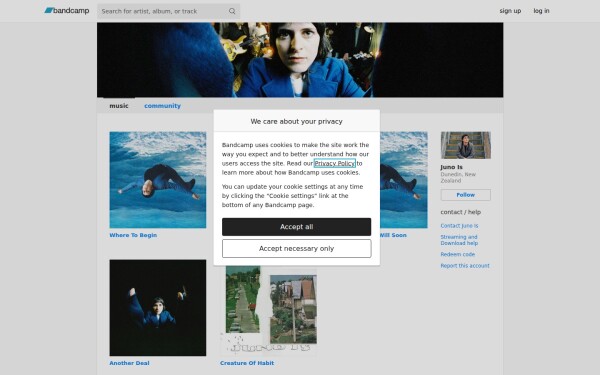The width and height of the screenshot is (600, 375).
Task: Click the Redeem code link
Action: tap(458, 254)
